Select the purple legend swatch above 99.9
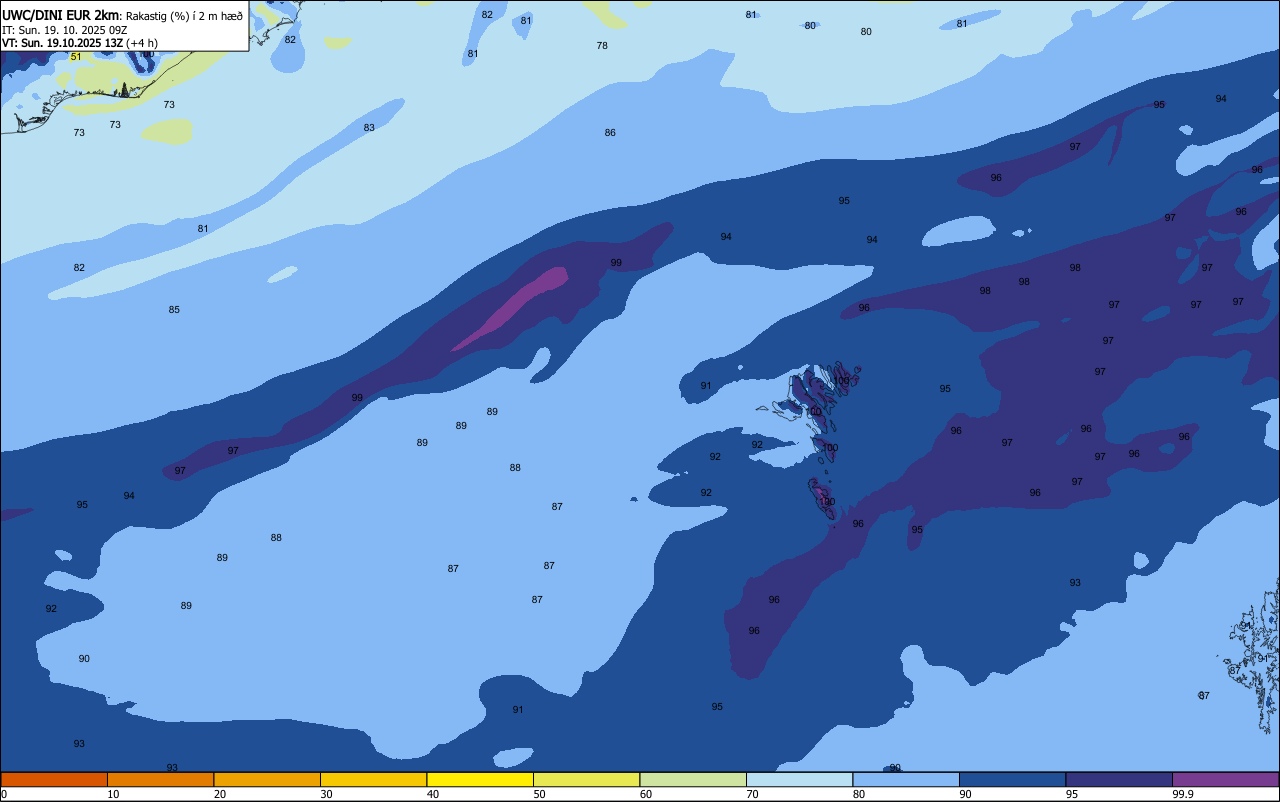The width and height of the screenshot is (1280, 802). (x=1225, y=779)
